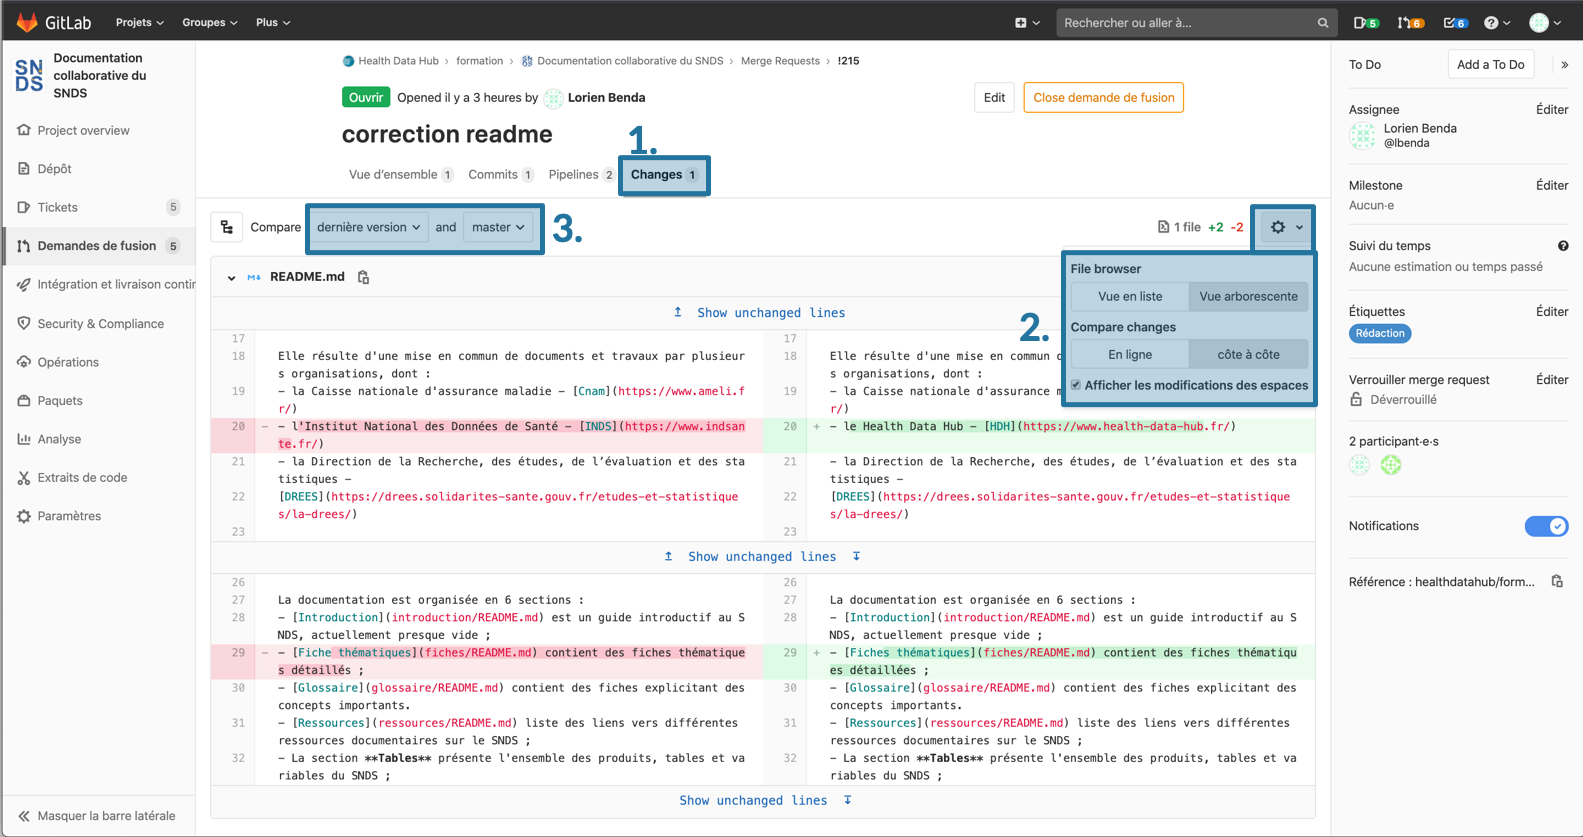Click the GitLab fox logo
Viewport: 1583px width, 837px height.
(27, 22)
